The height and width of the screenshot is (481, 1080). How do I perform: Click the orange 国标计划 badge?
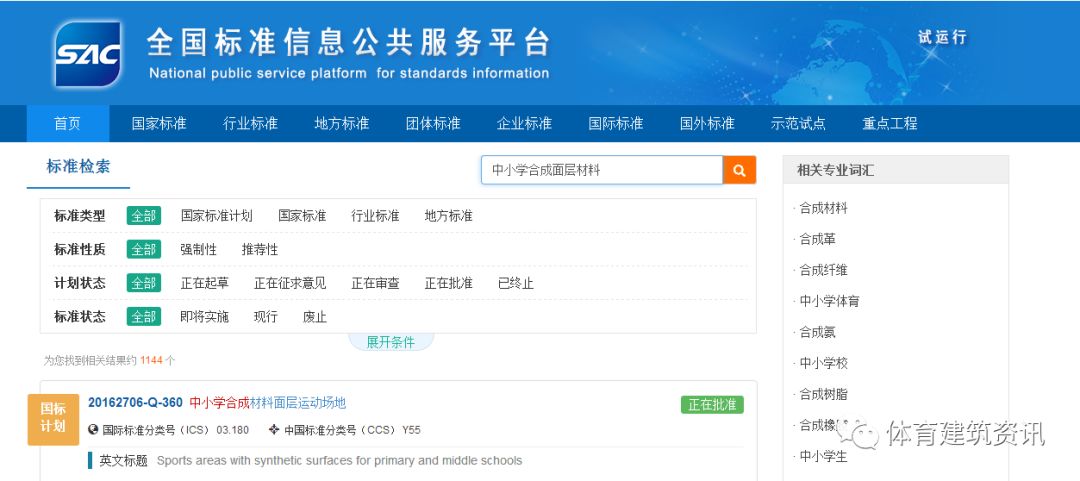[53, 419]
